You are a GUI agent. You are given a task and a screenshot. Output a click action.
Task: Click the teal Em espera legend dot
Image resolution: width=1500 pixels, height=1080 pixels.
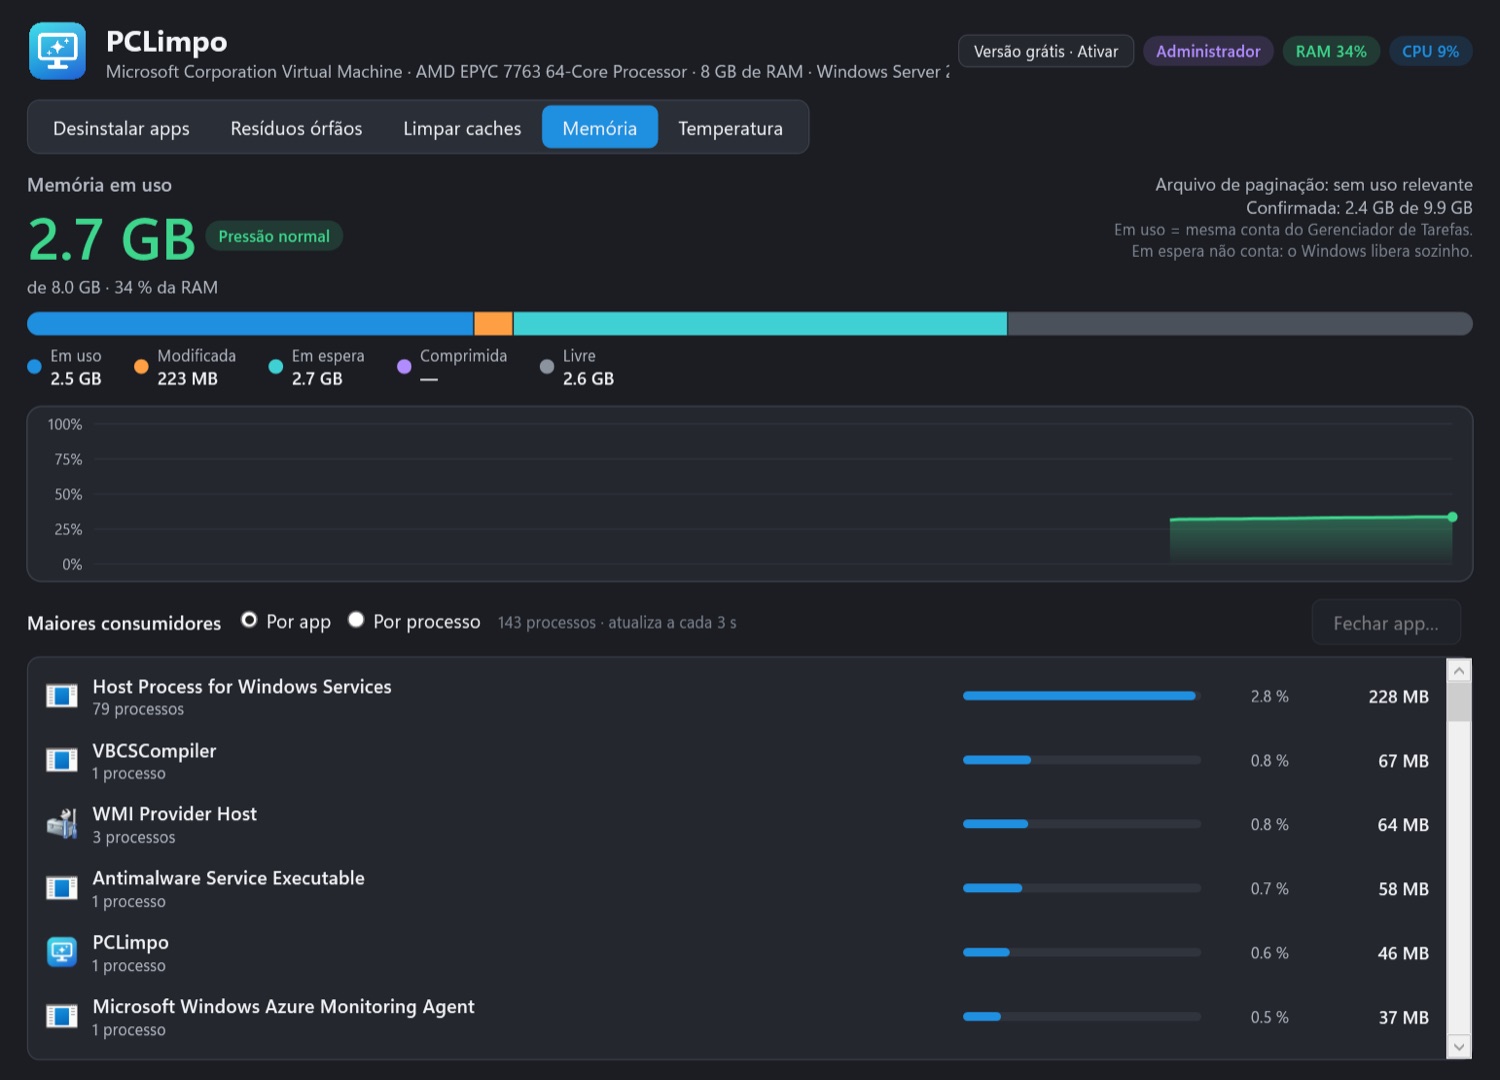point(276,367)
